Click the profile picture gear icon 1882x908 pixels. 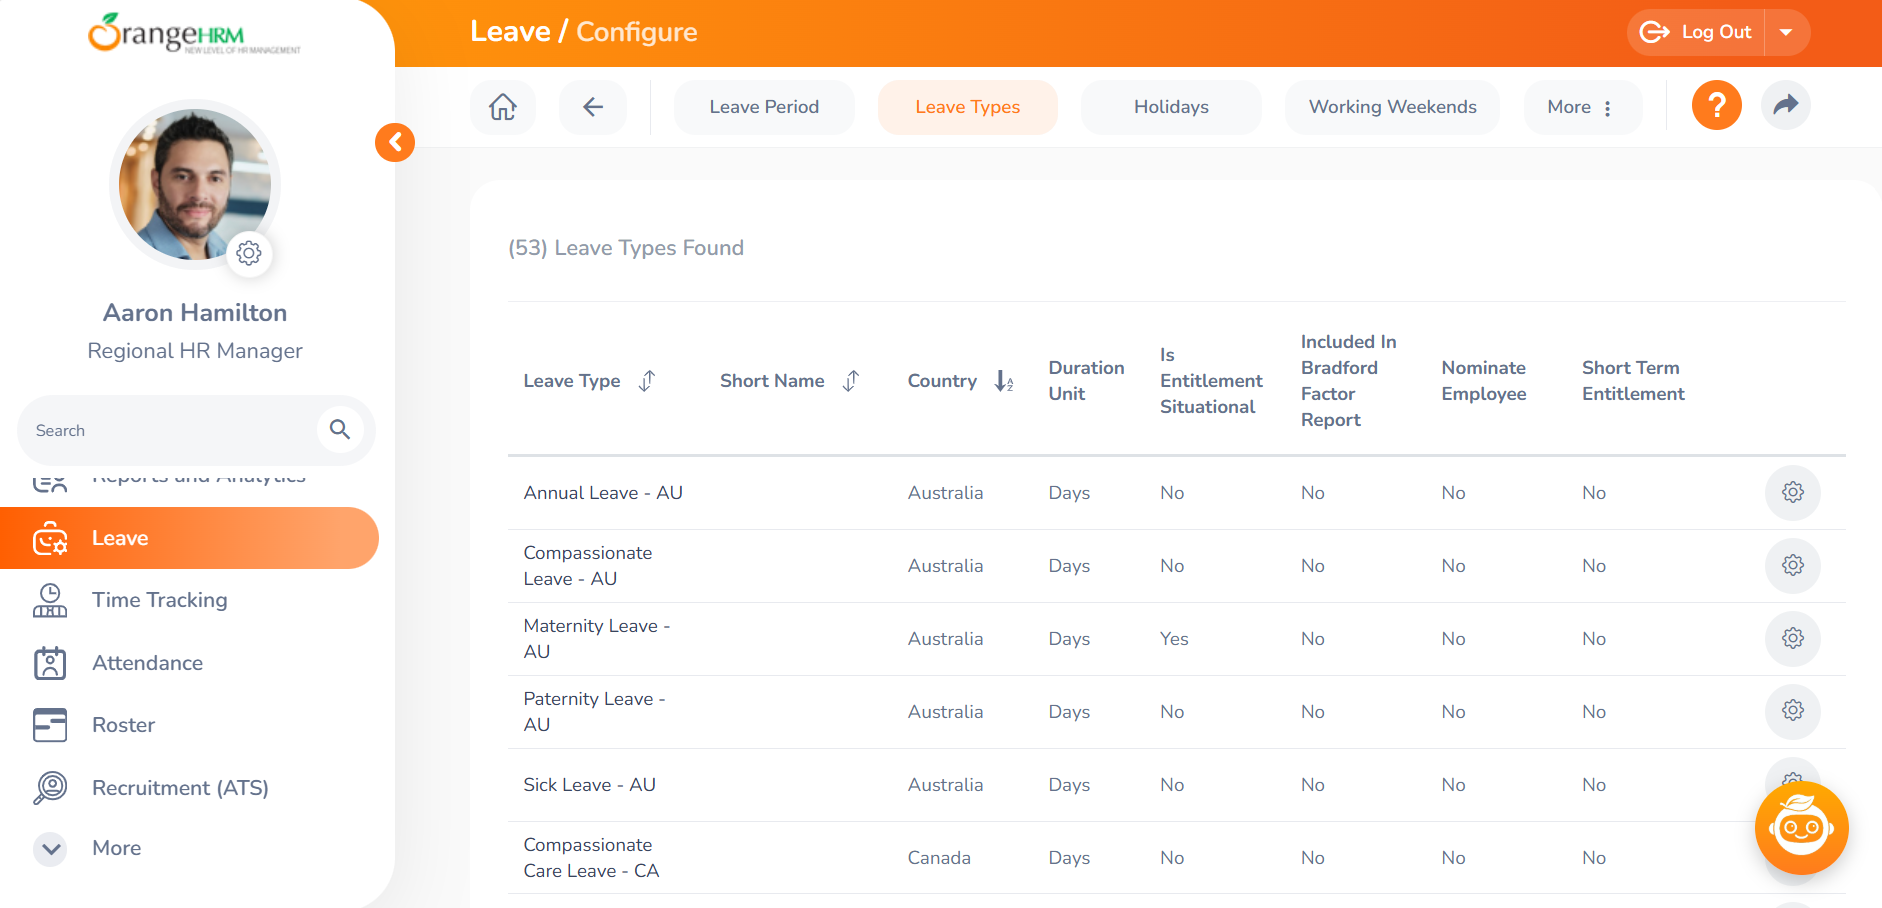coord(249,253)
